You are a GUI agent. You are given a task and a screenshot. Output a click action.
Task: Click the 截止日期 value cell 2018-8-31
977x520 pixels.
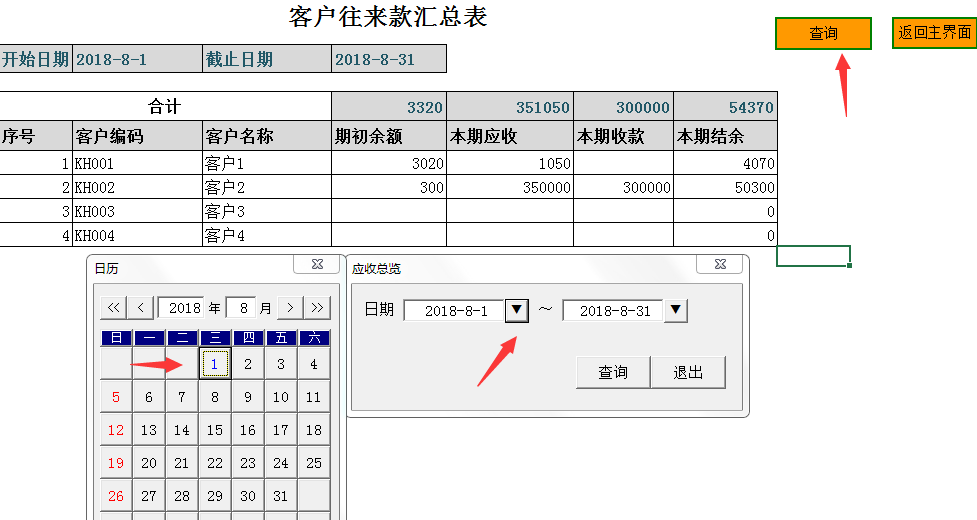[389, 59]
